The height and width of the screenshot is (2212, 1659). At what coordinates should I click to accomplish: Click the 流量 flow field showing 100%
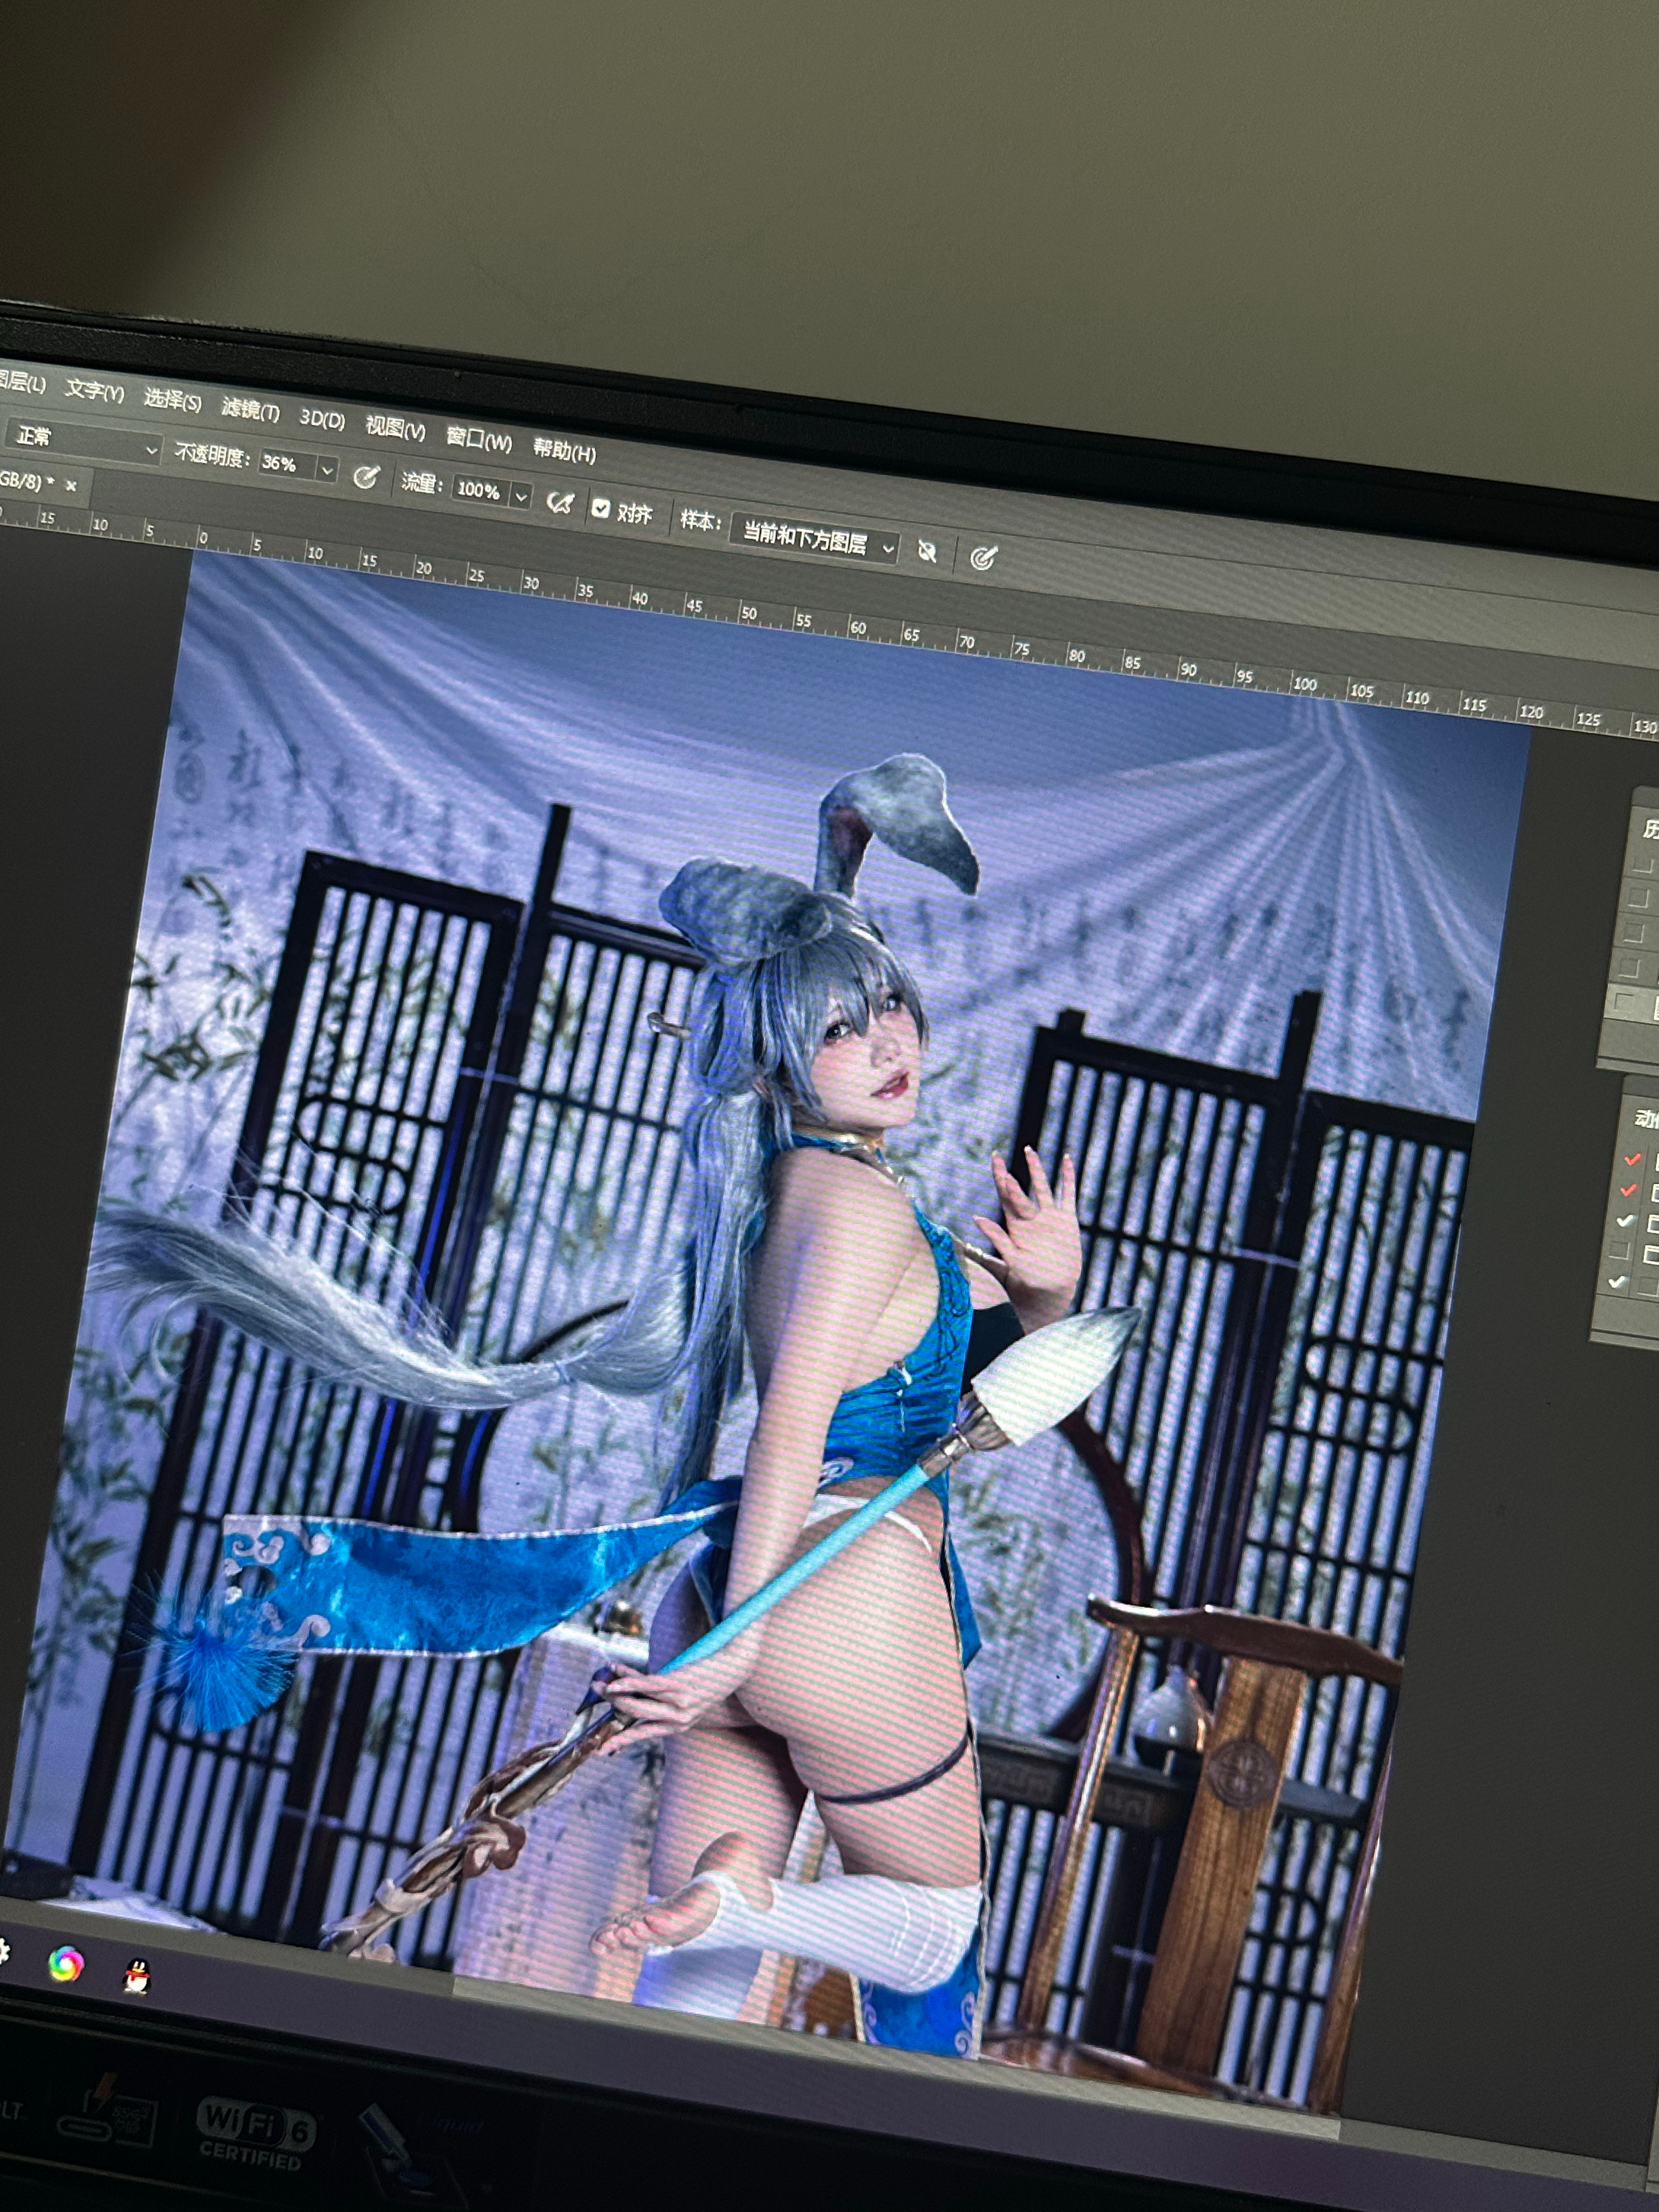coord(479,490)
